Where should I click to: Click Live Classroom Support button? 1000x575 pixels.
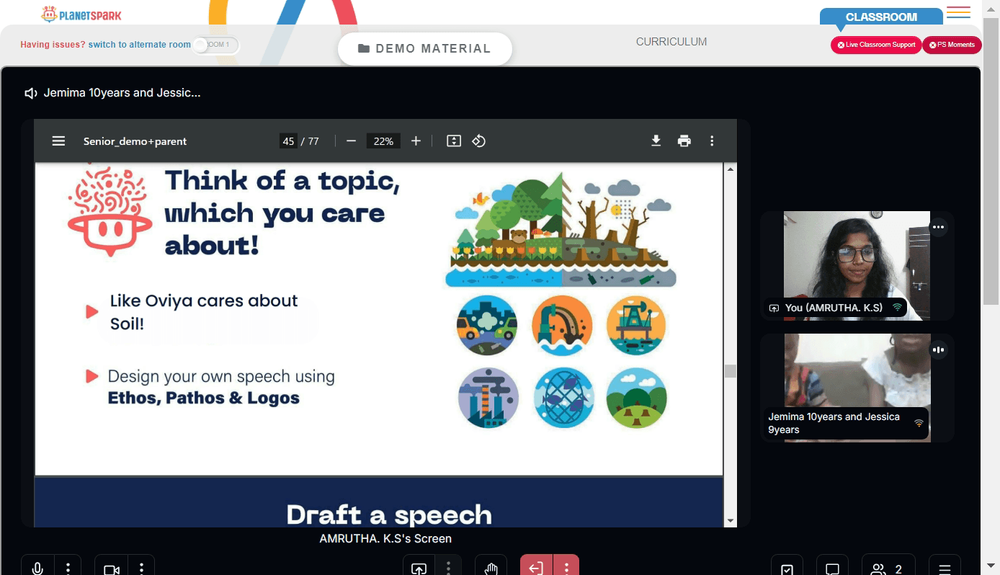point(876,45)
